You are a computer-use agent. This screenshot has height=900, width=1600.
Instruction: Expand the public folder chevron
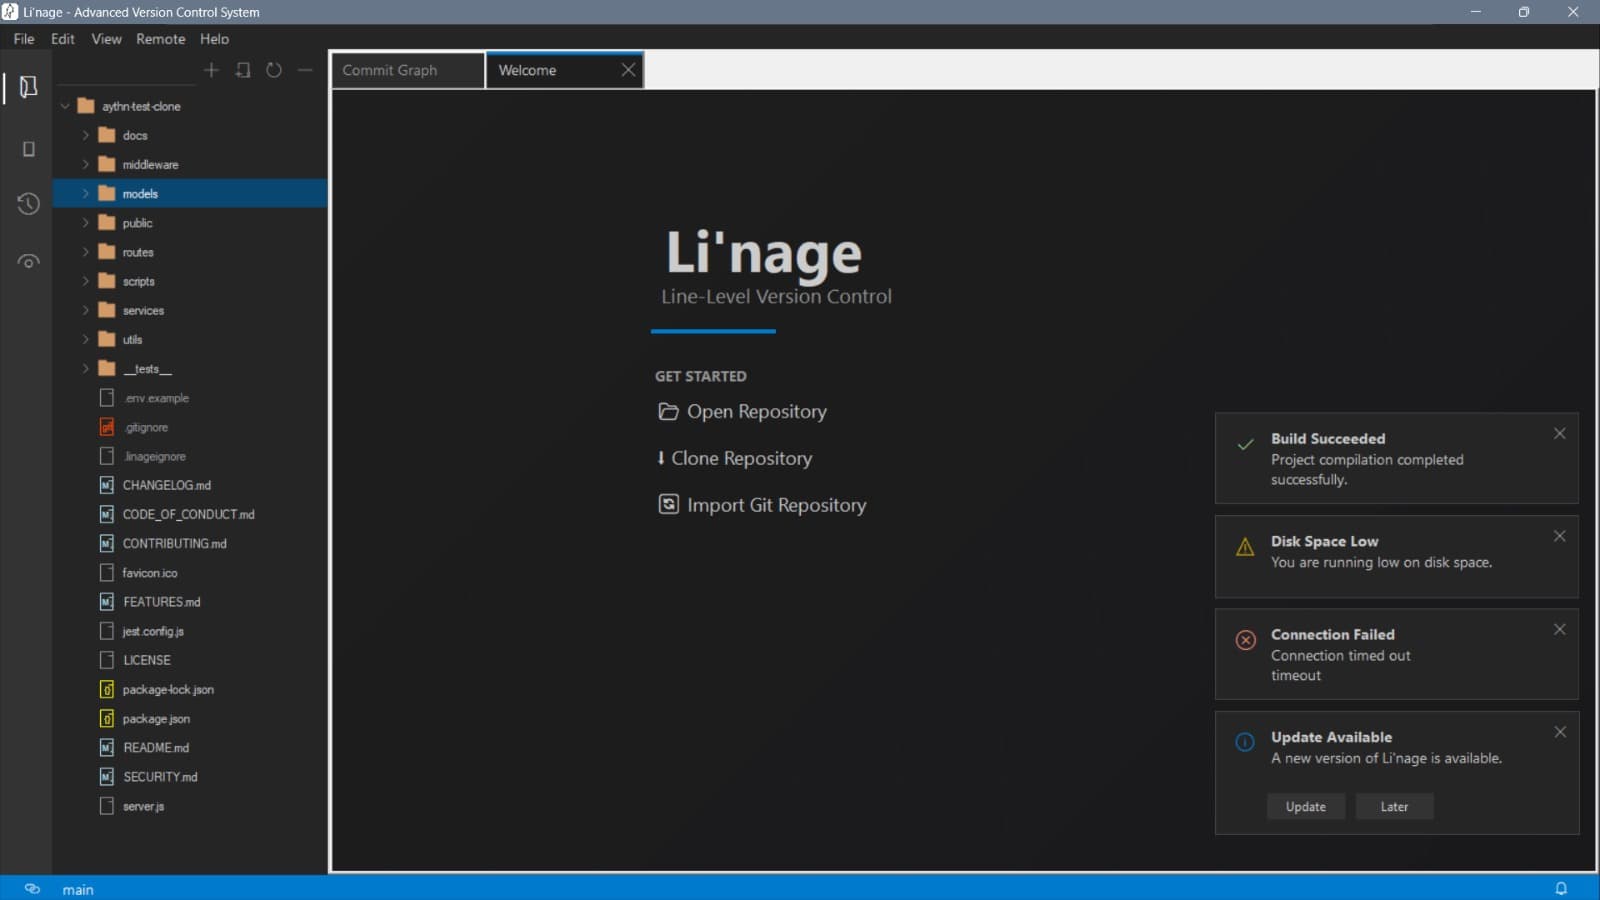[85, 223]
